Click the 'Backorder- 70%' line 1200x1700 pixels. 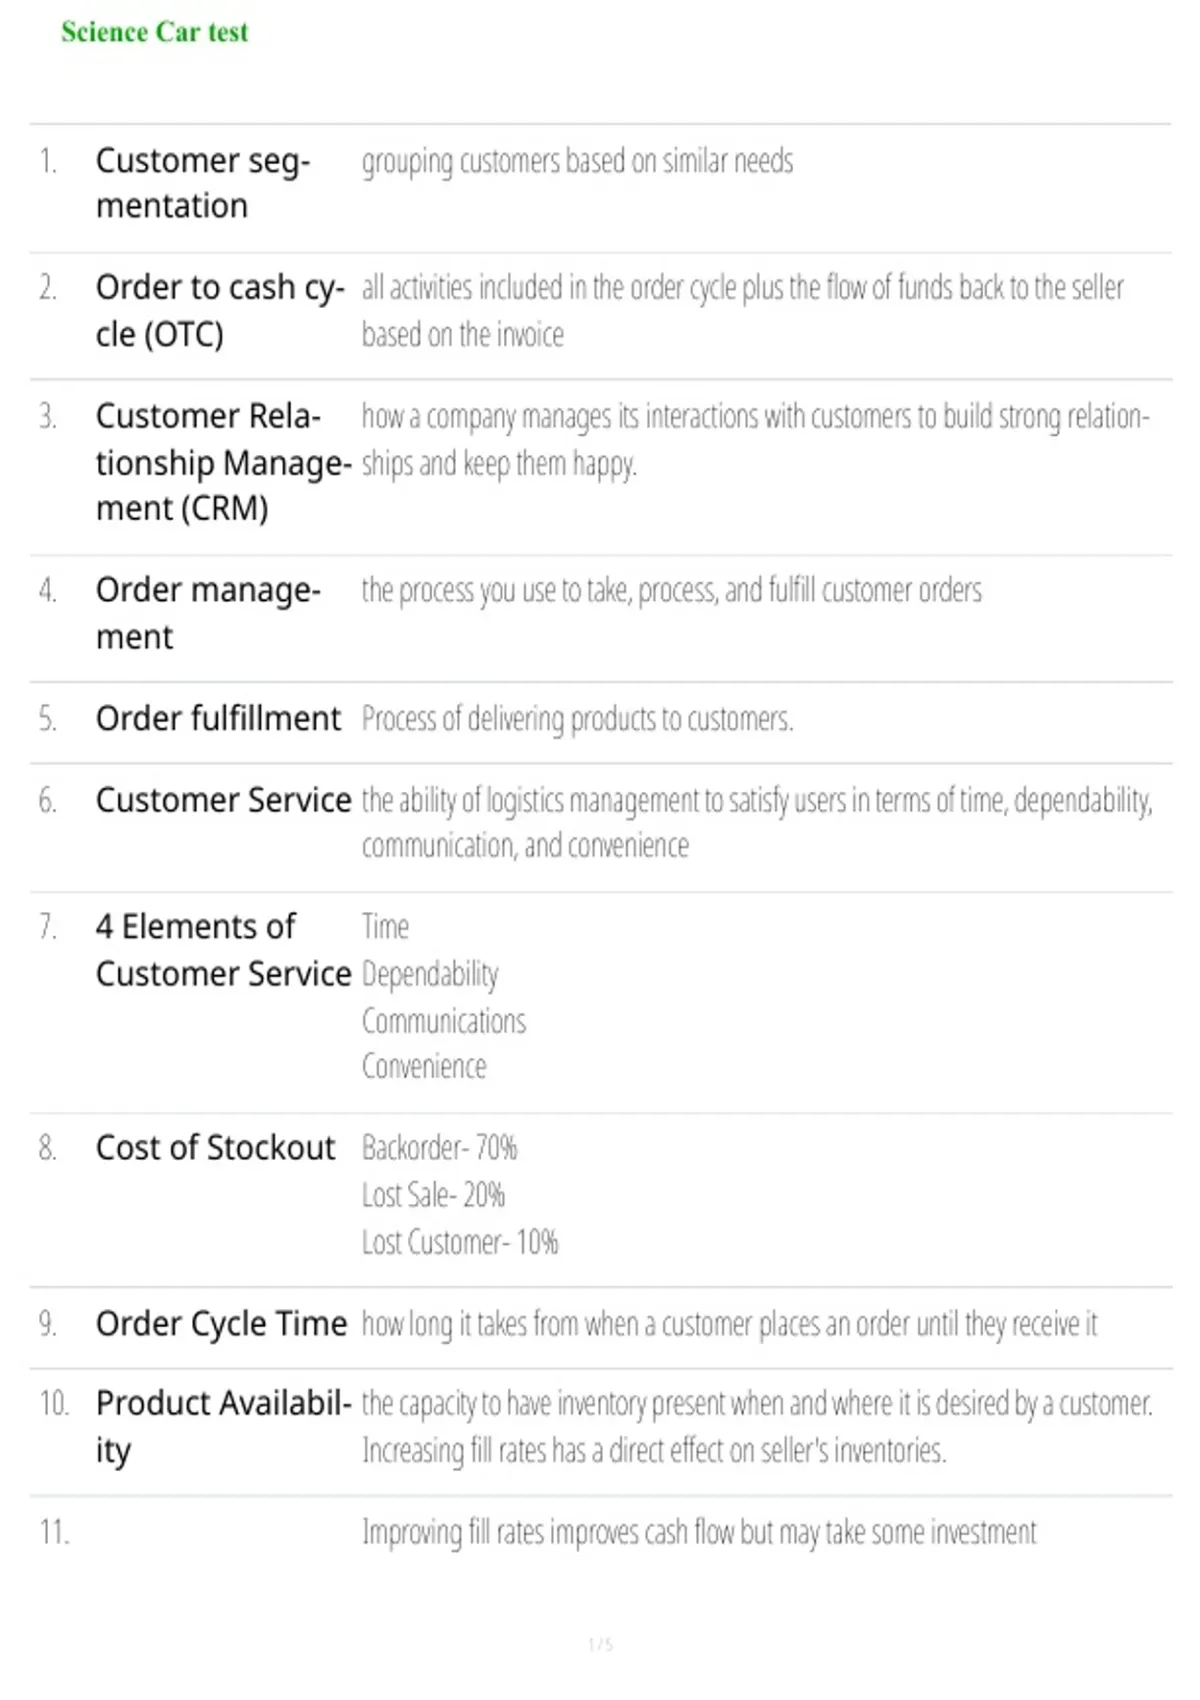[x=439, y=1147]
